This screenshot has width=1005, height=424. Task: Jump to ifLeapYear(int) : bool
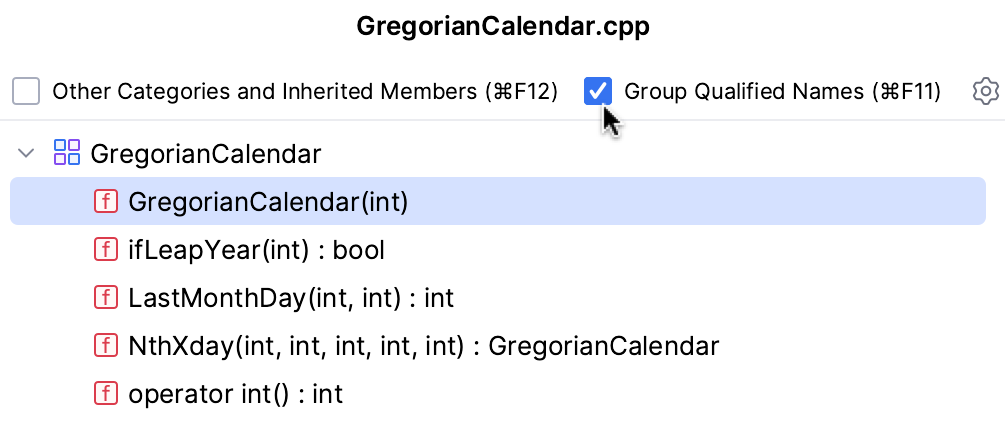(x=256, y=250)
